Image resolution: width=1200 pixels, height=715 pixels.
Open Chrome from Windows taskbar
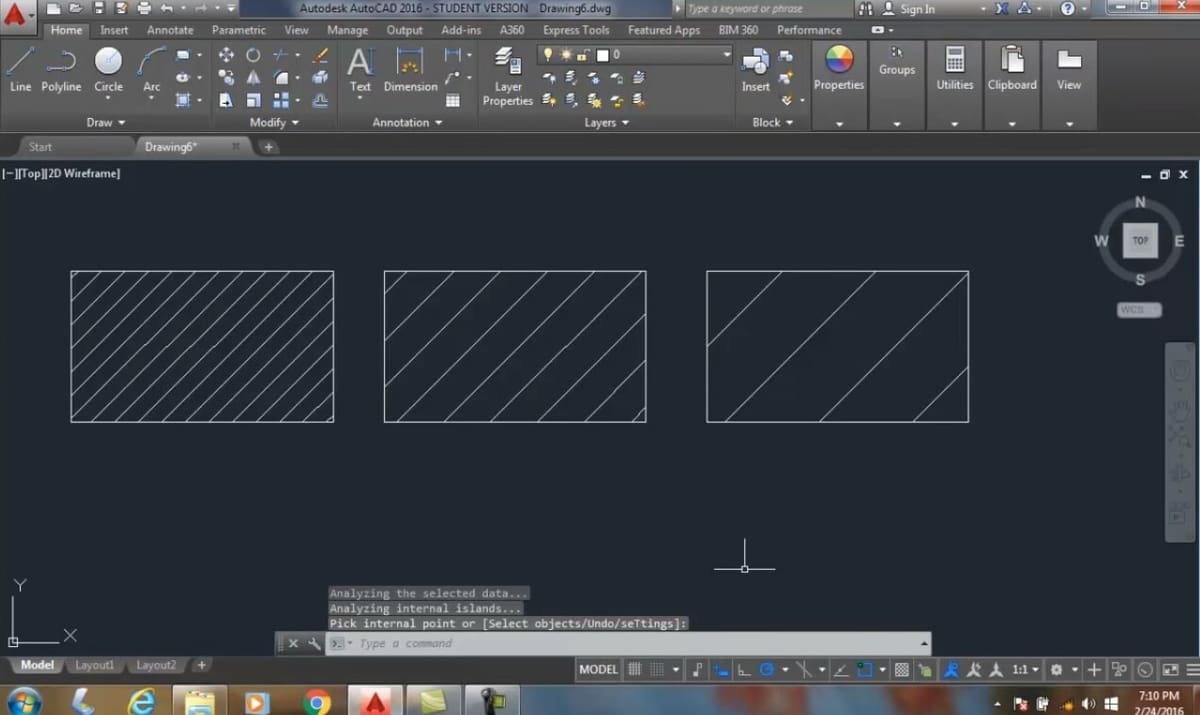pos(317,701)
